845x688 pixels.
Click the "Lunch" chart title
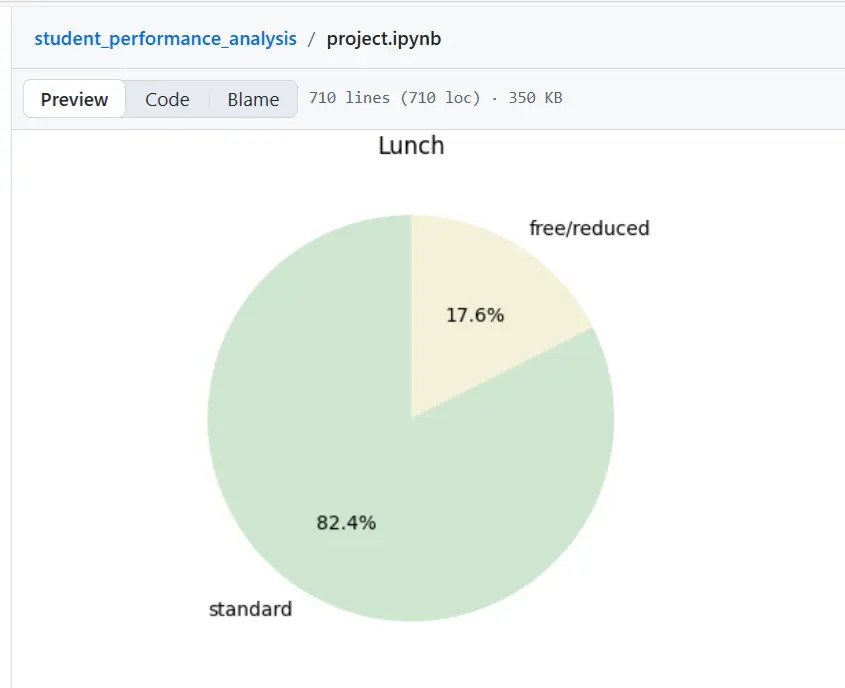(x=411, y=146)
